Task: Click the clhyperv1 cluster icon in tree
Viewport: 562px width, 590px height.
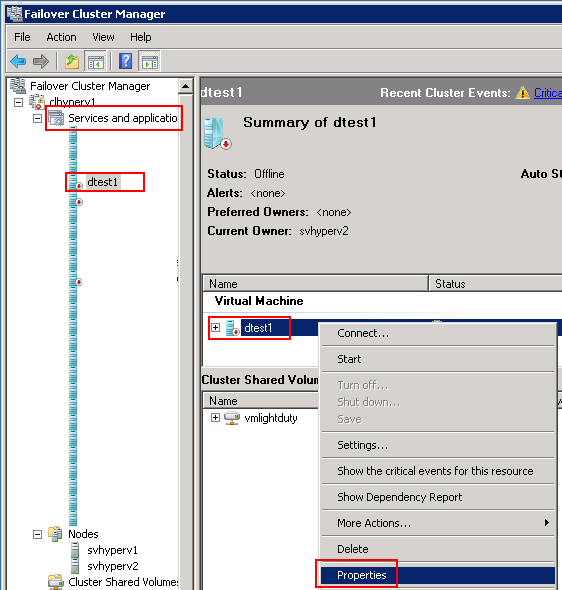Action: 37,102
